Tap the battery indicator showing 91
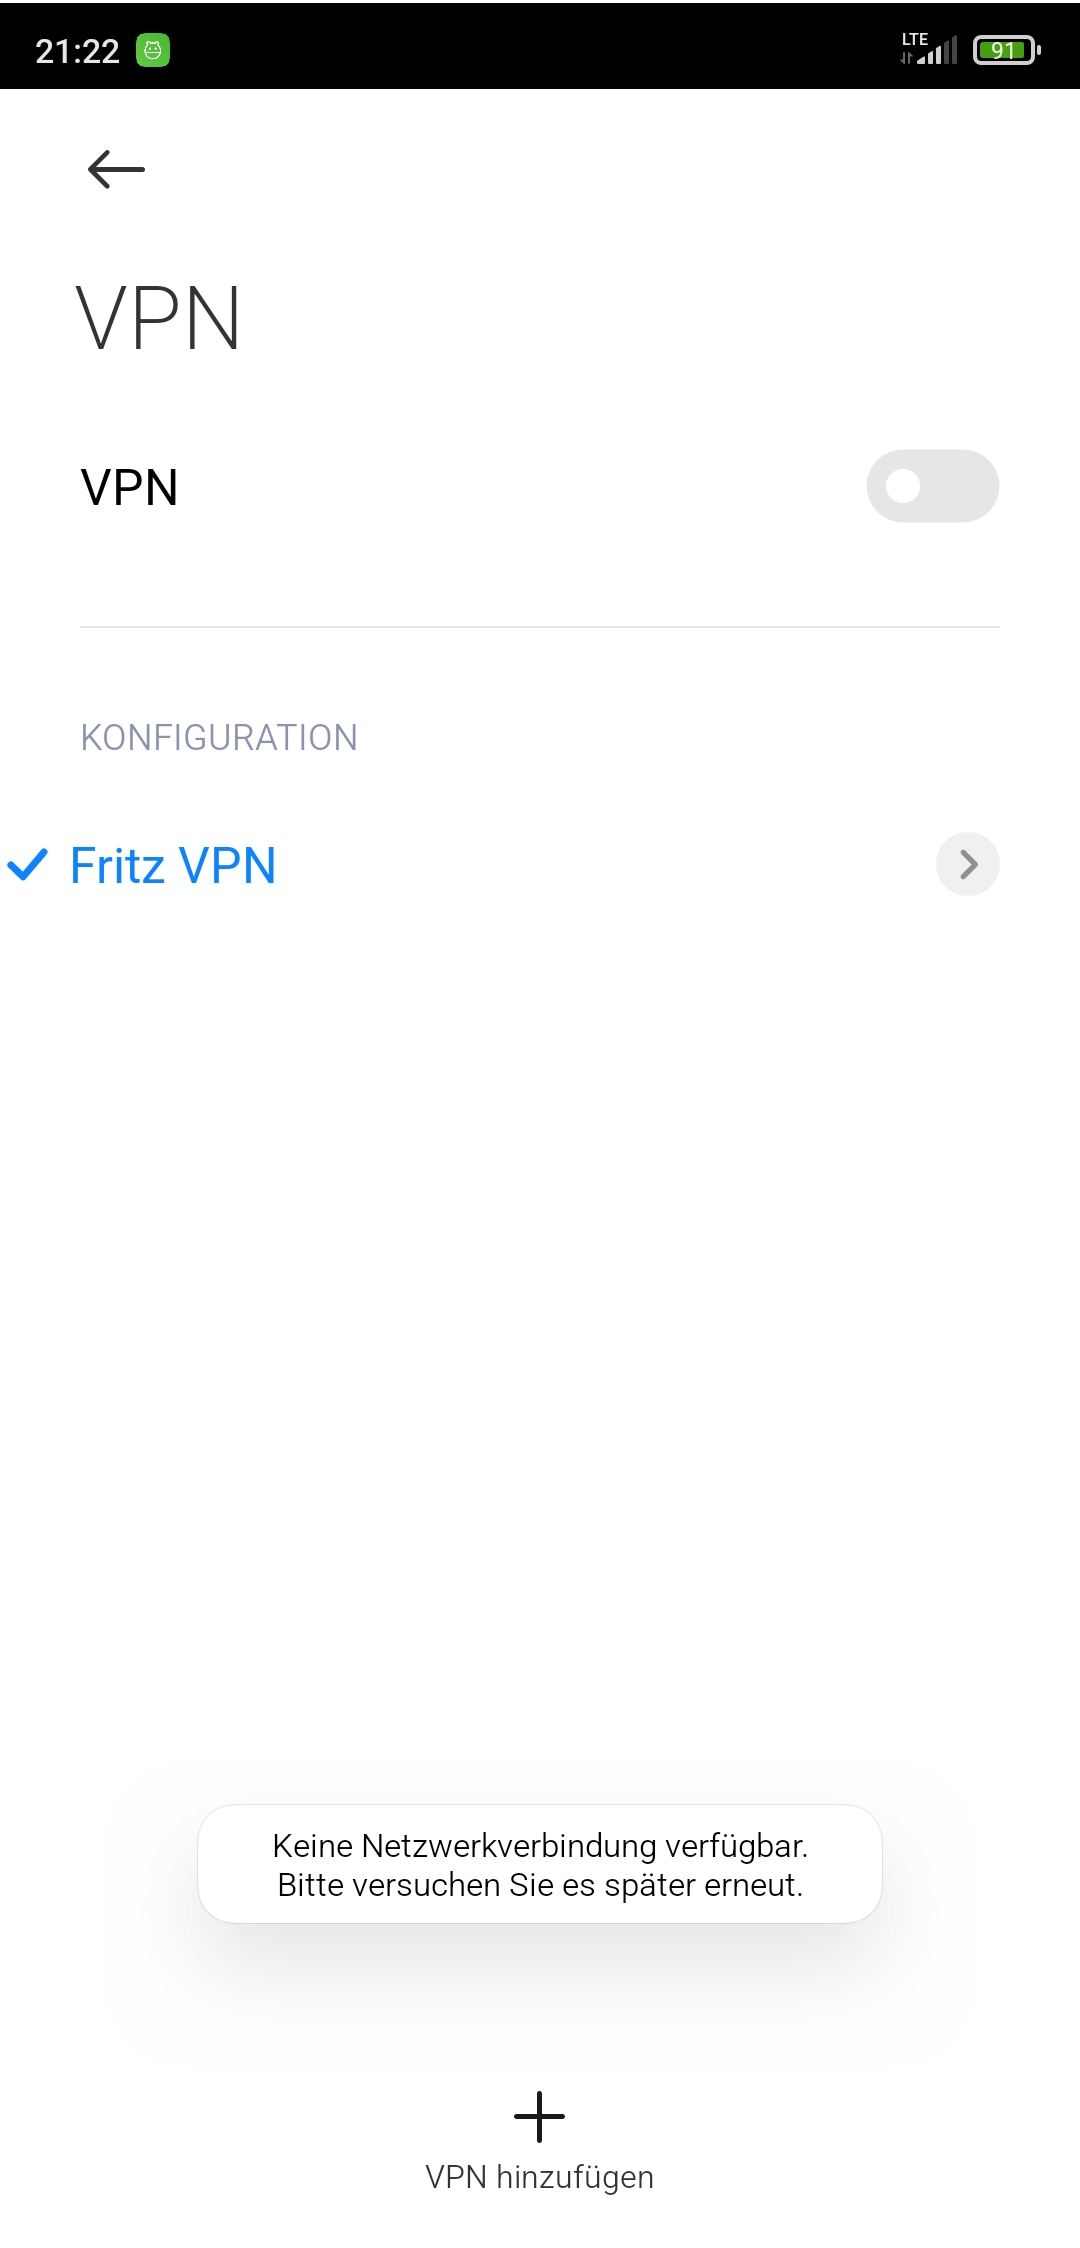This screenshot has height=2248, width=1080. point(1007,49)
